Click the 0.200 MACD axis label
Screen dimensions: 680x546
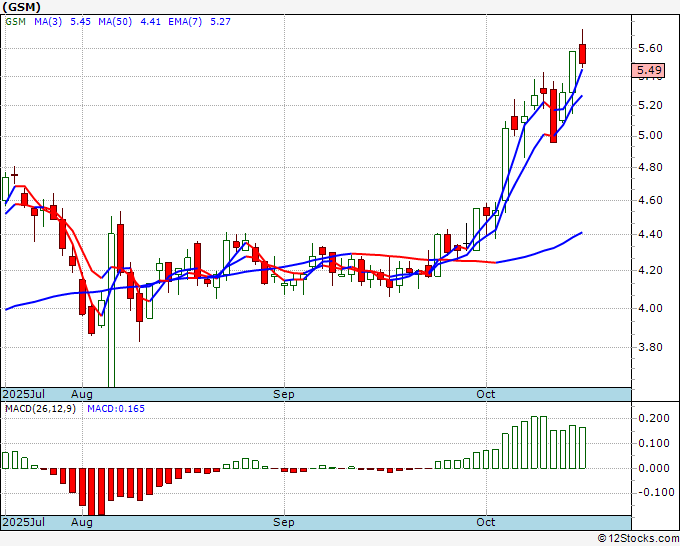coord(654,418)
